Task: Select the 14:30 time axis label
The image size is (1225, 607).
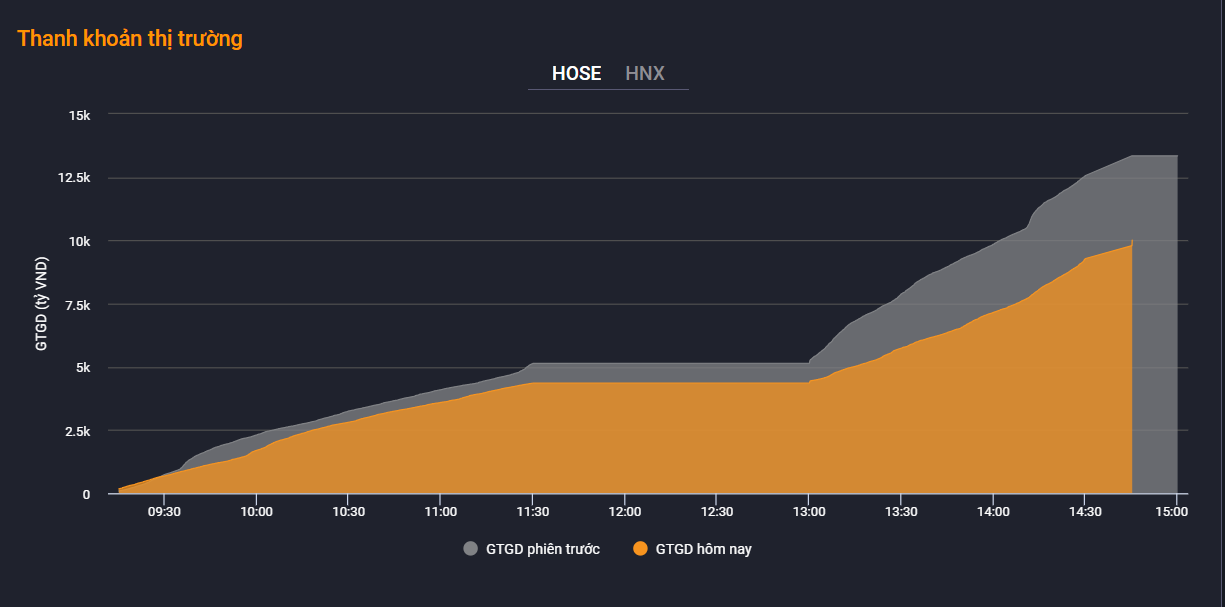Action: [1084, 511]
